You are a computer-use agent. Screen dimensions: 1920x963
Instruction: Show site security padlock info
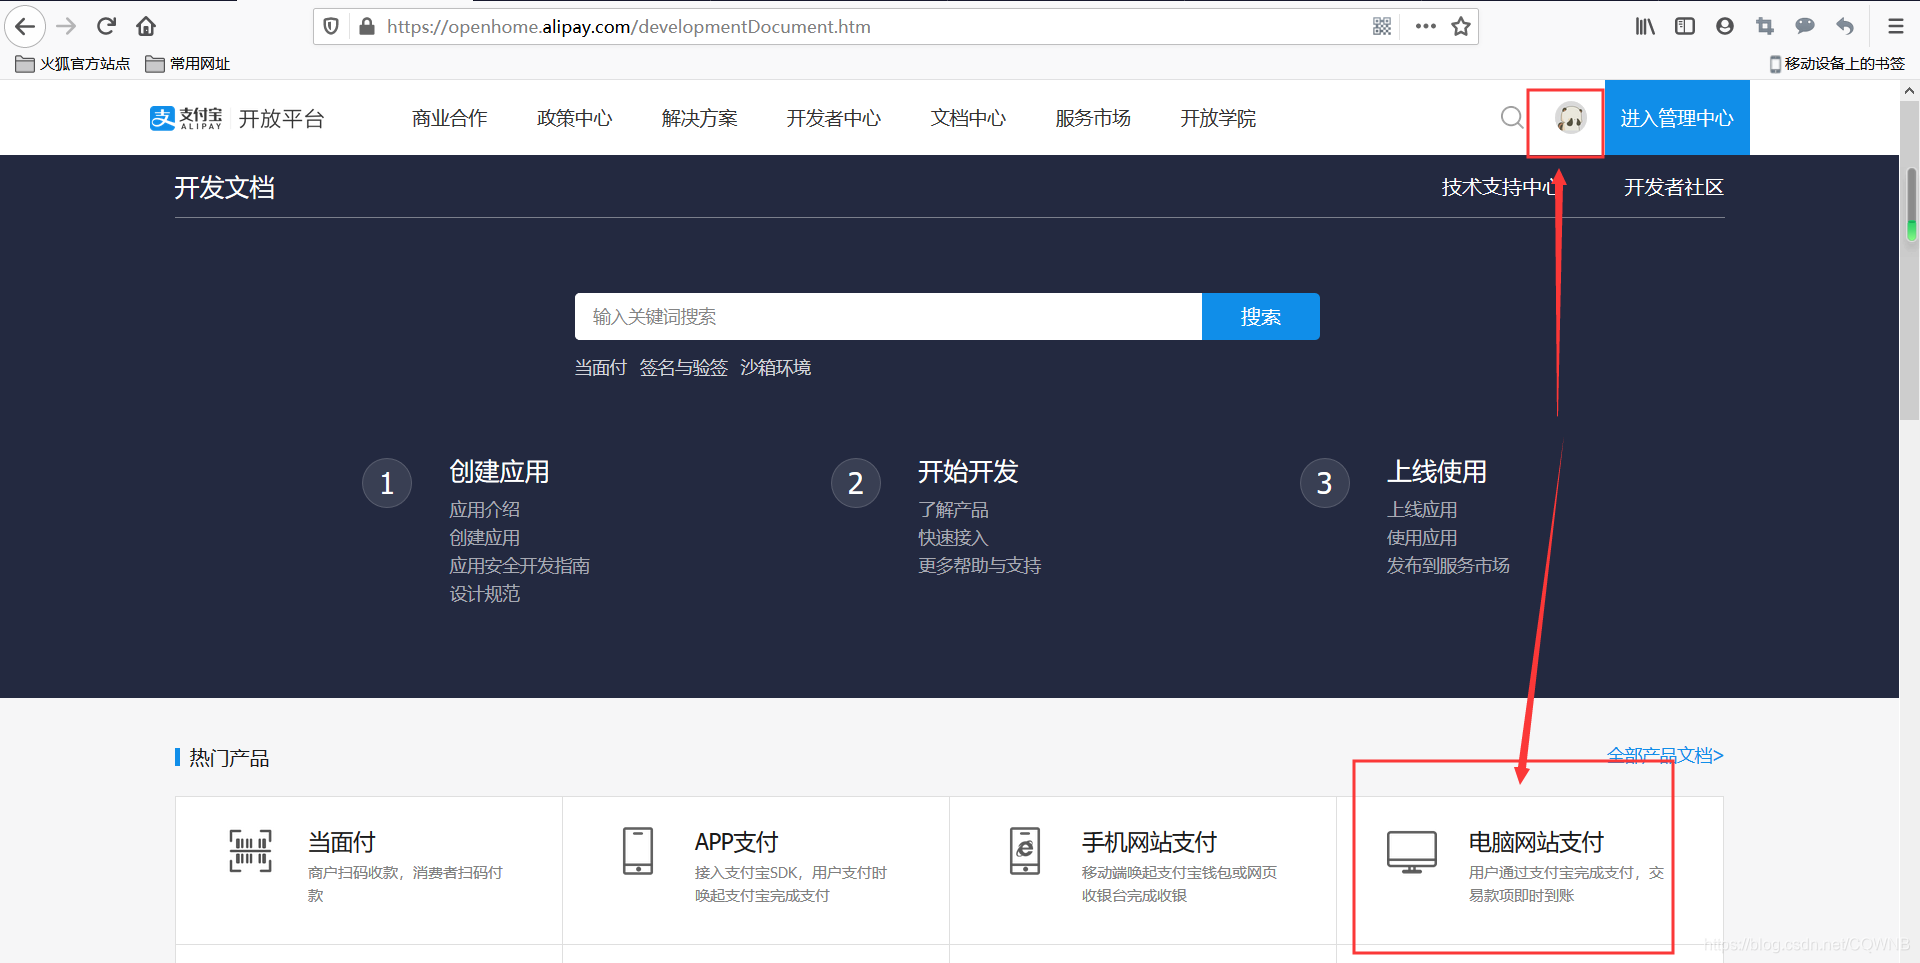click(366, 26)
